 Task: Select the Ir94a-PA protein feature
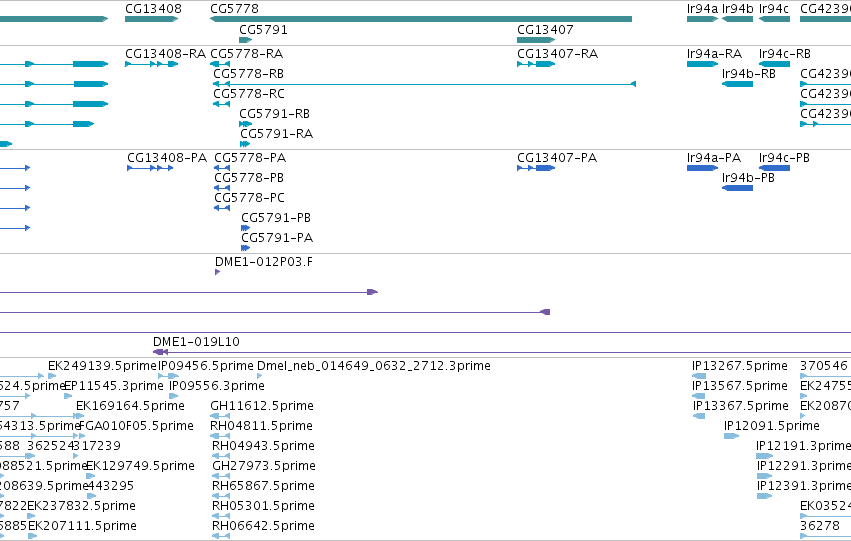pos(702,168)
